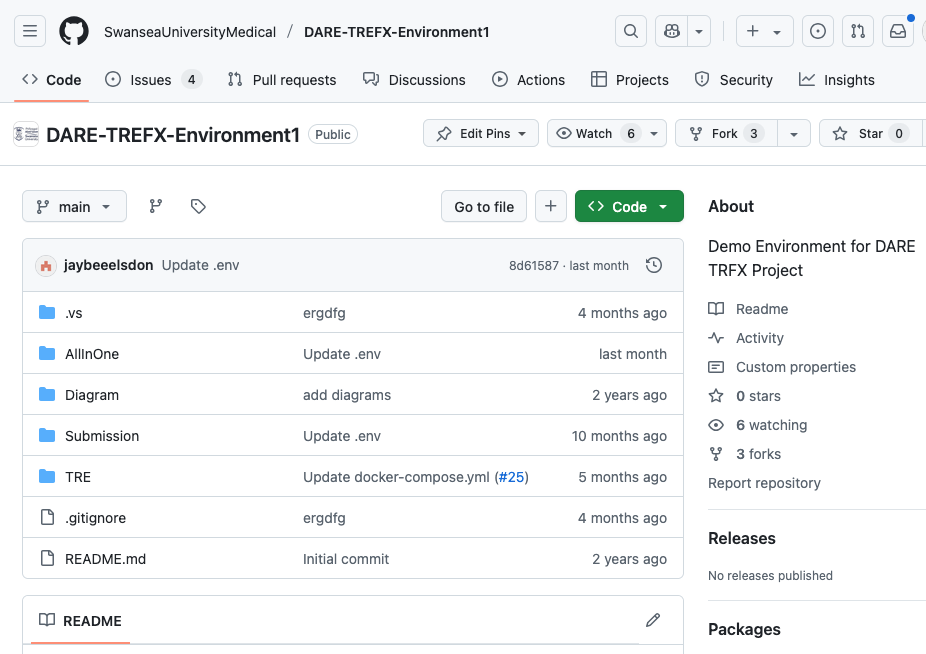Viewport: 926px width, 654px height.
Task: Open Packages heading link
Action: click(744, 629)
